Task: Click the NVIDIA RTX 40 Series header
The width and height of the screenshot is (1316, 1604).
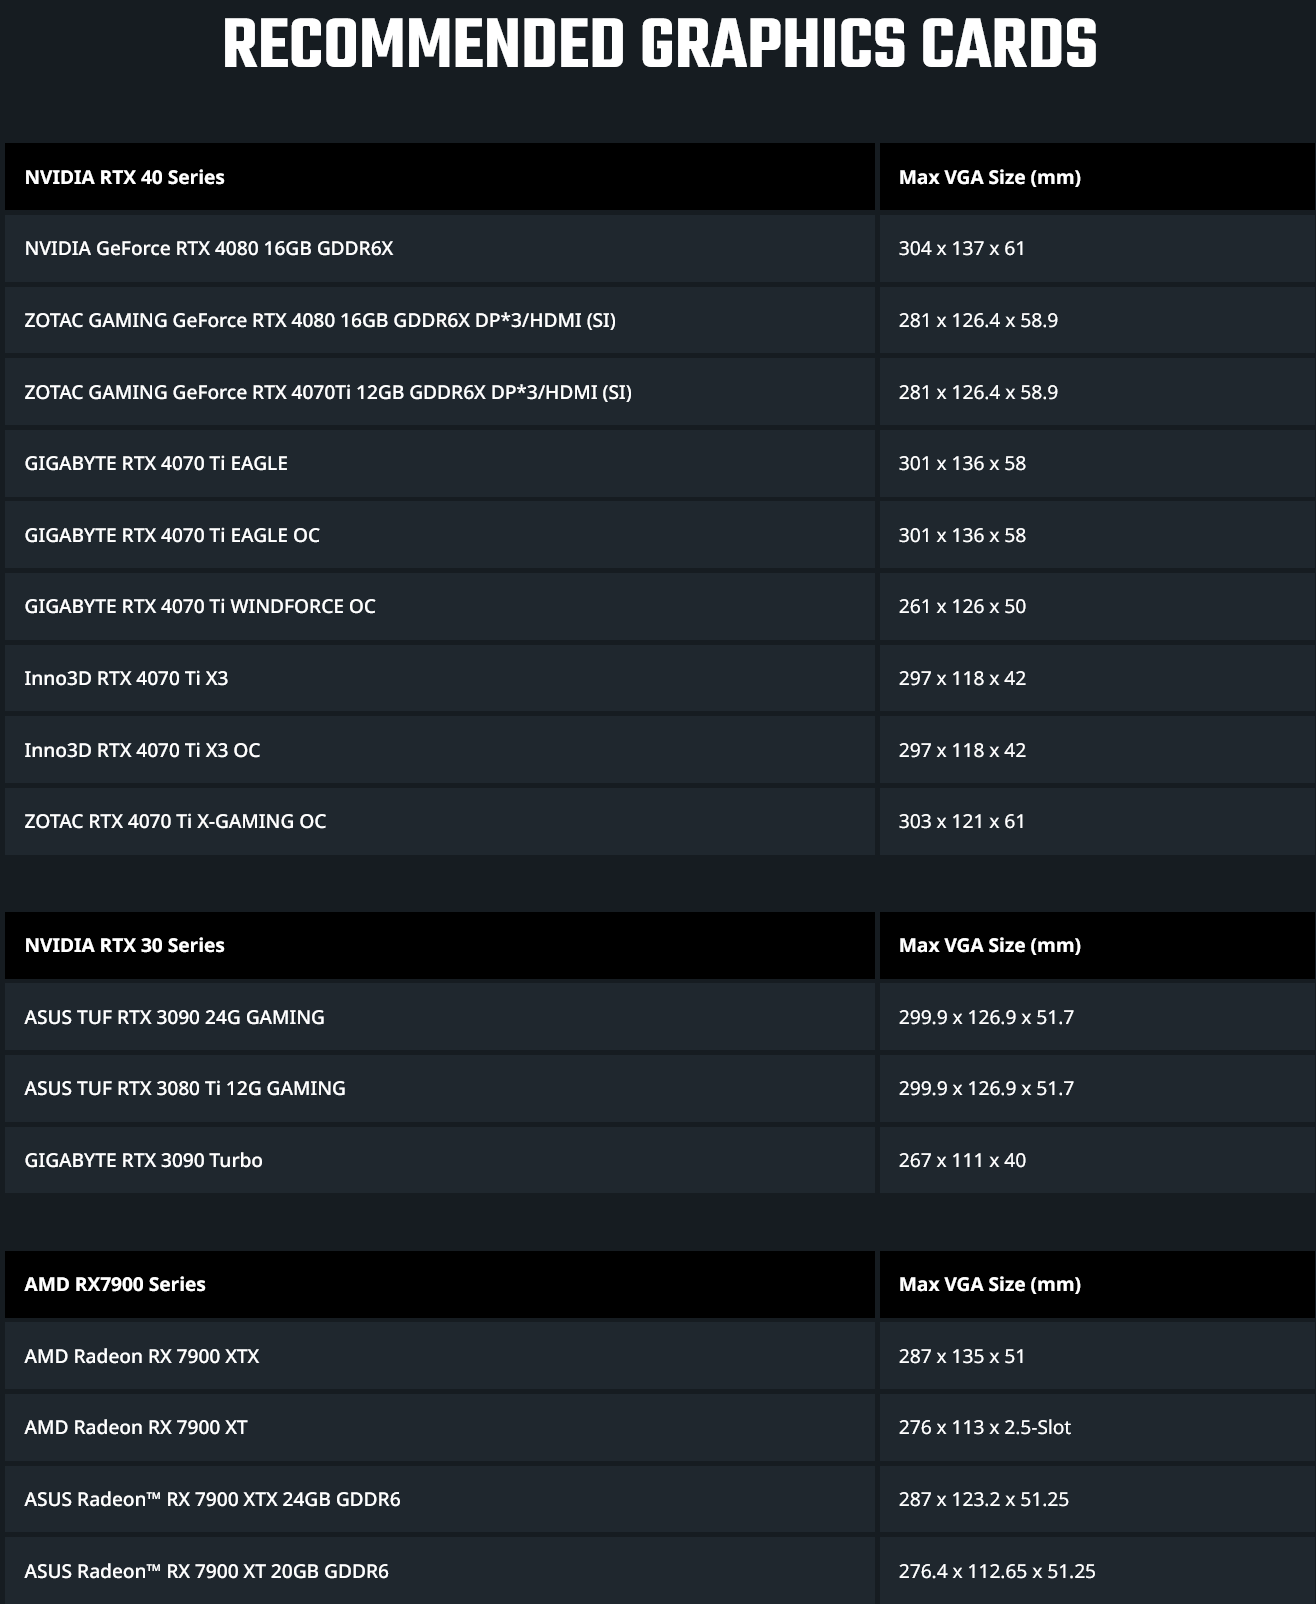Action: point(440,177)
